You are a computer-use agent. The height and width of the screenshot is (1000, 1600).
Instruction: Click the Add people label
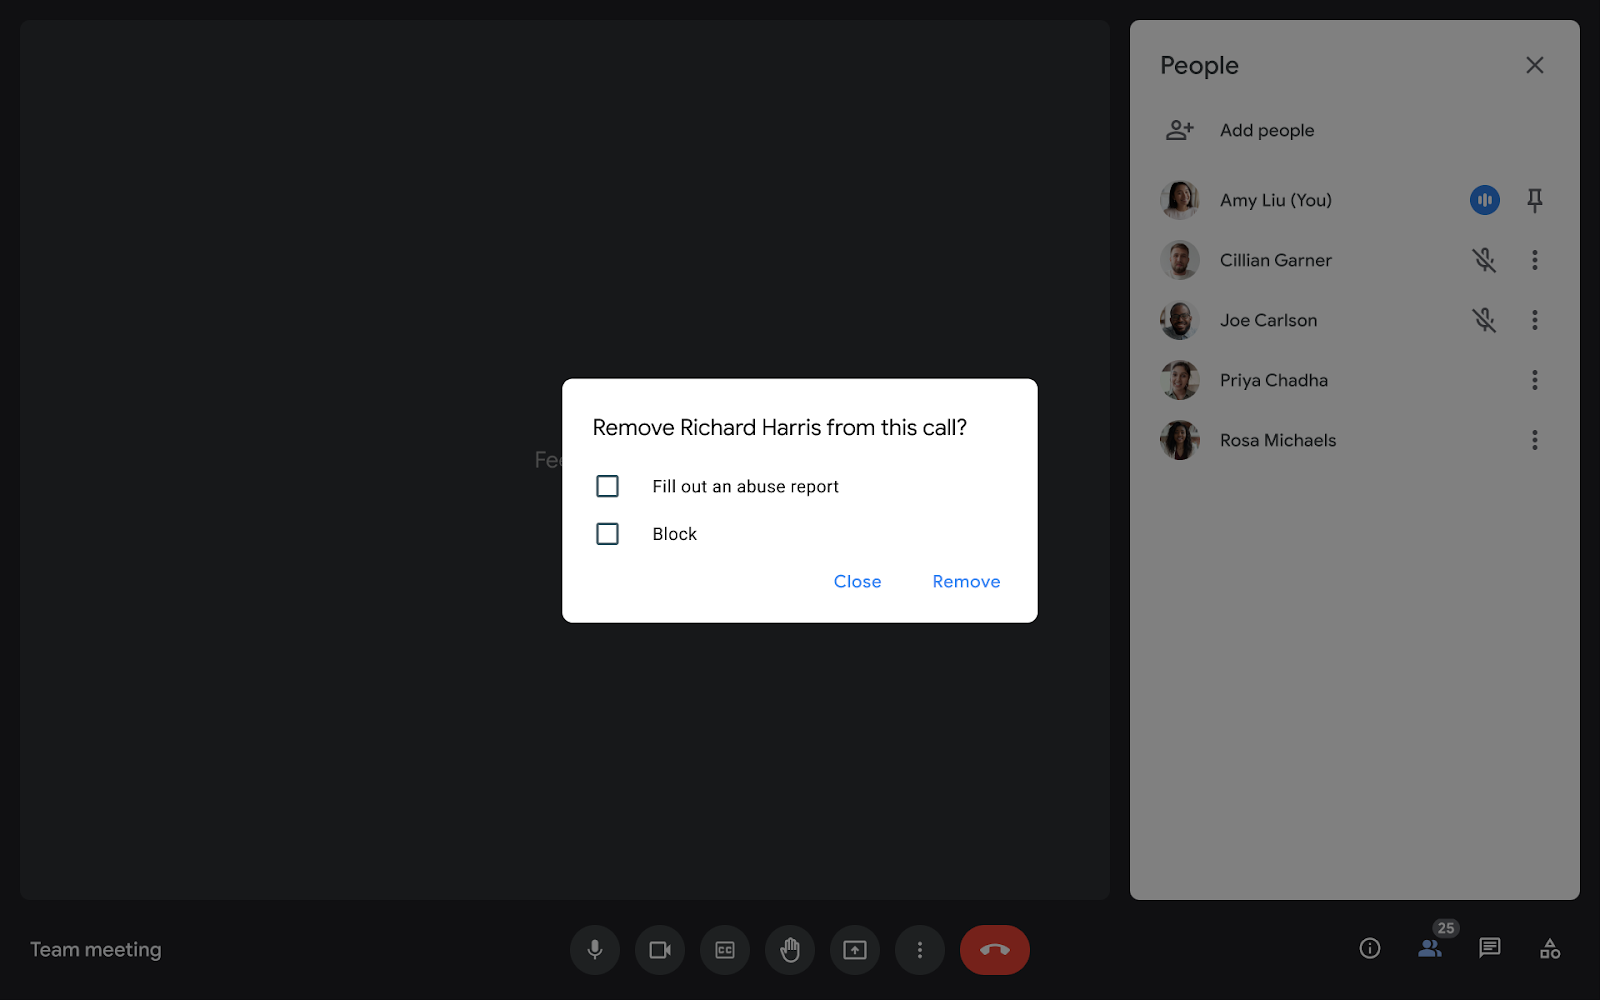(1267, 130)
